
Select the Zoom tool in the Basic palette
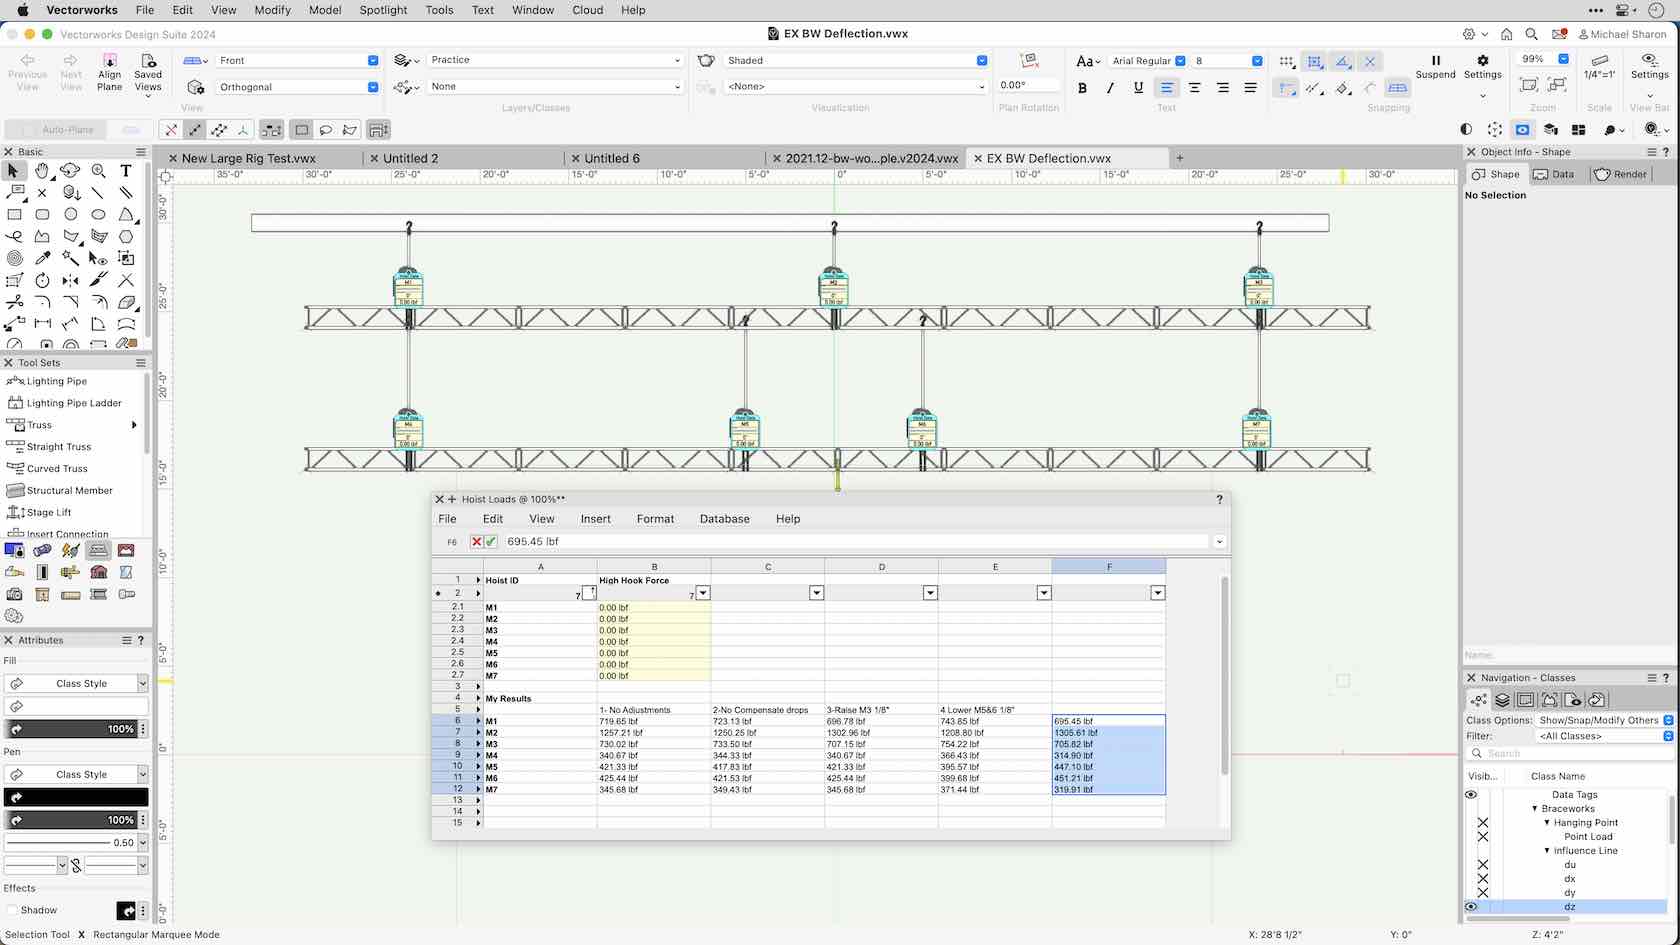click(98, 171)
